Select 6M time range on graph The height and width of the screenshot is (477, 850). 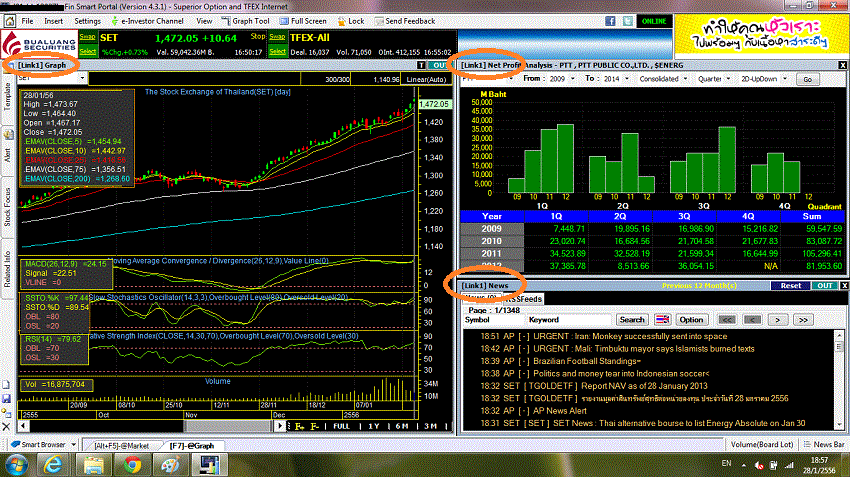[x=402, y=427]
